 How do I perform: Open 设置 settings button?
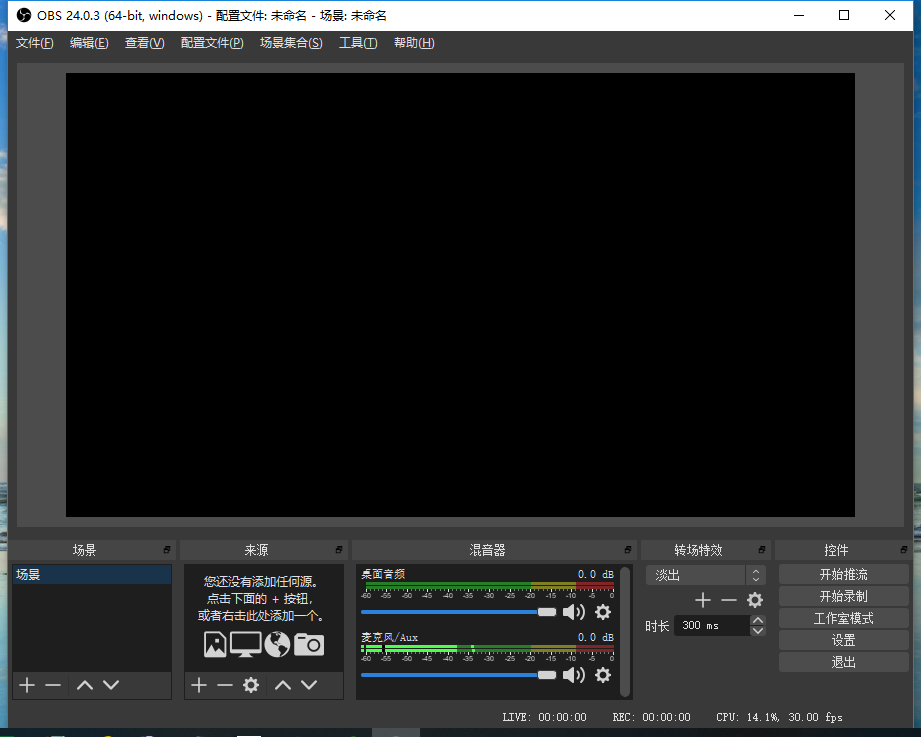843,640
